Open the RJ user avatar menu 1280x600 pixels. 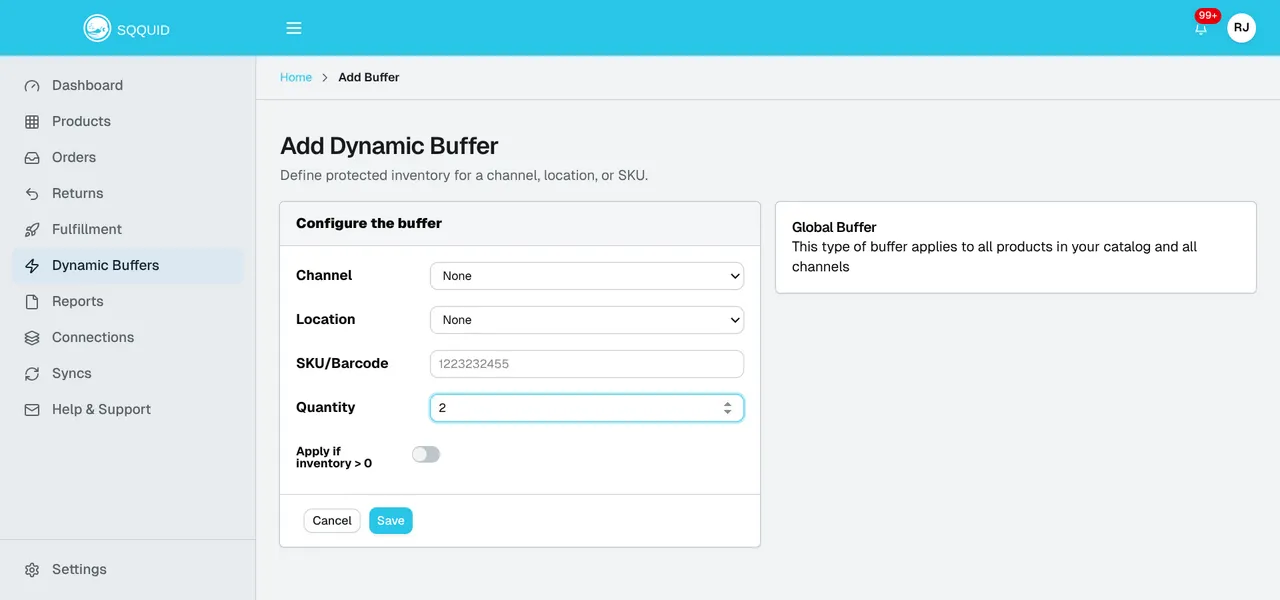[x=1241, y=28]
